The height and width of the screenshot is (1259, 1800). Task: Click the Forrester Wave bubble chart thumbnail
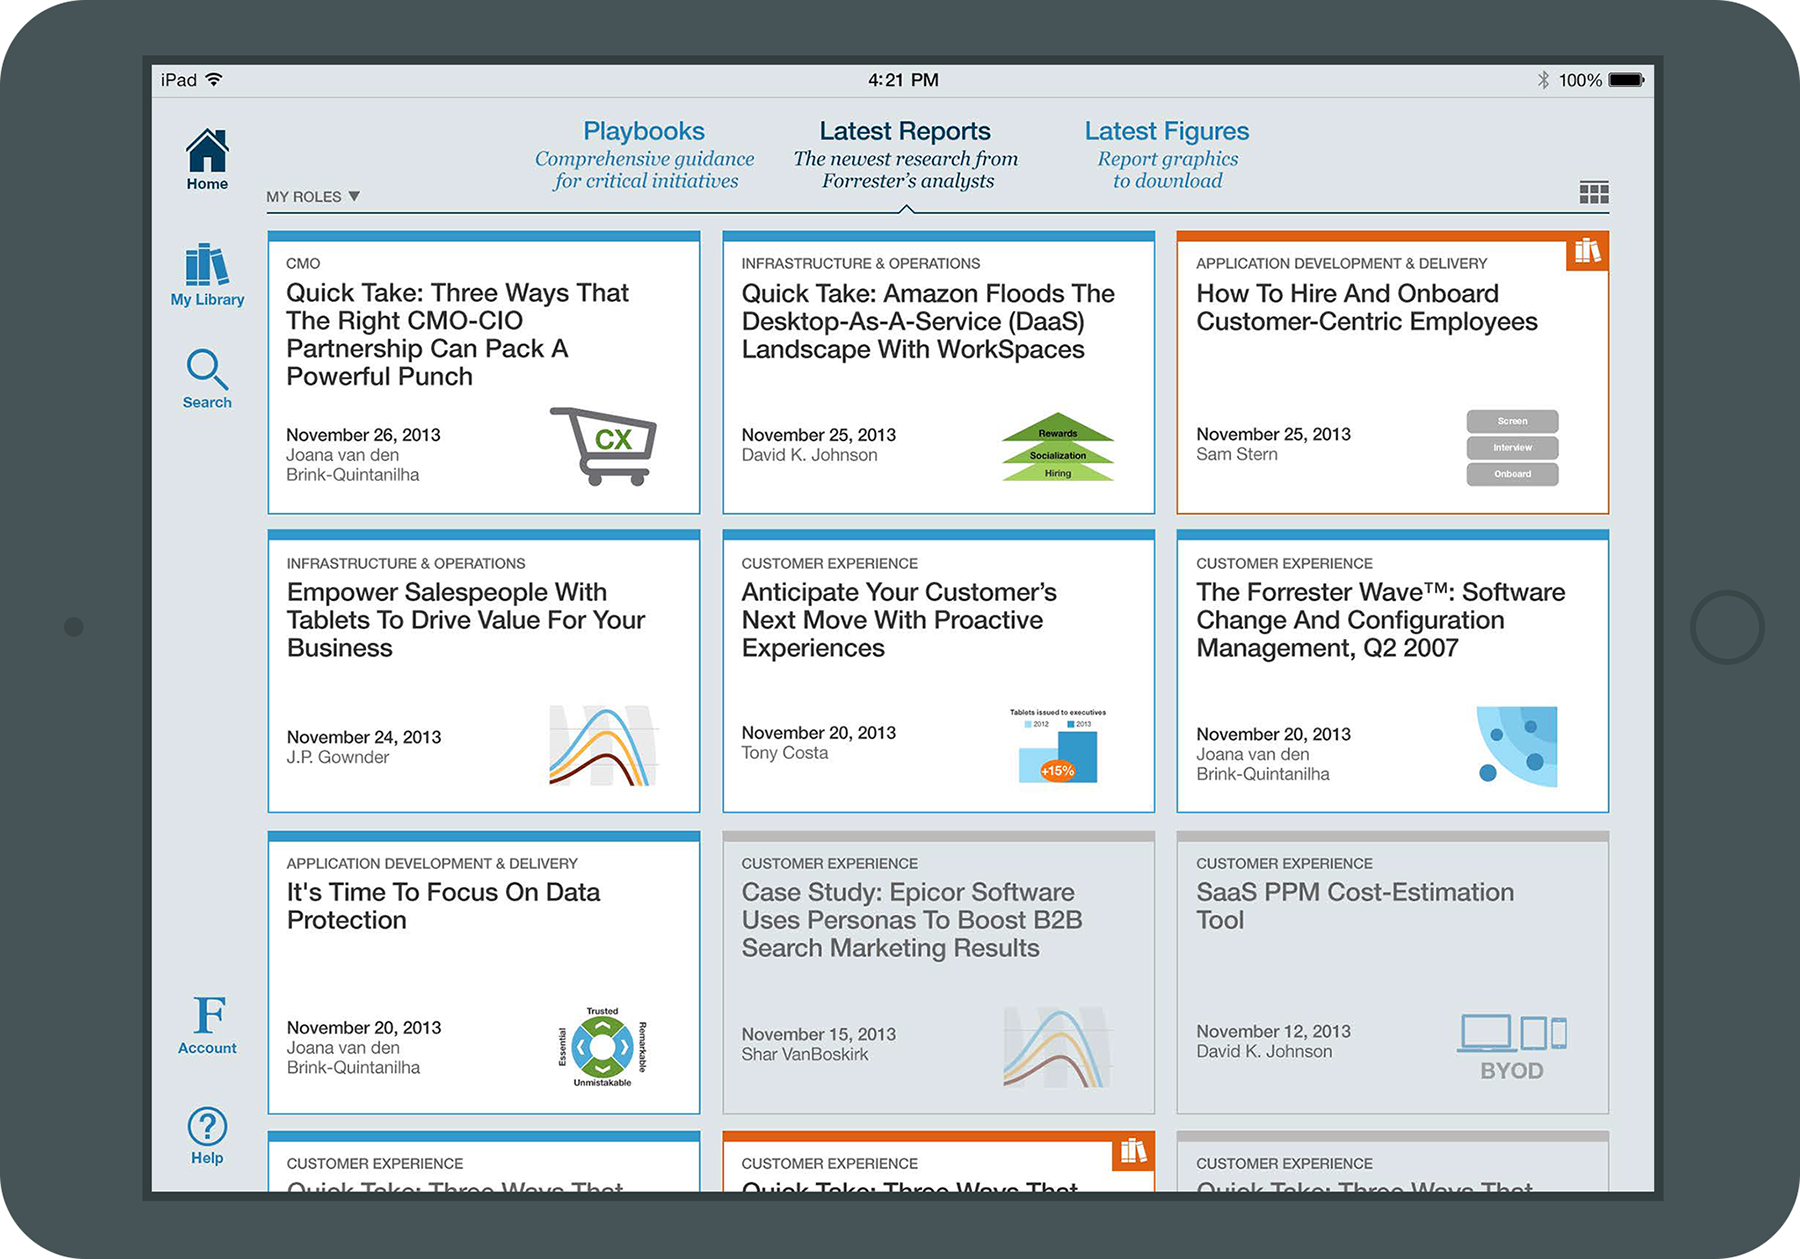tap(1516, 746)
